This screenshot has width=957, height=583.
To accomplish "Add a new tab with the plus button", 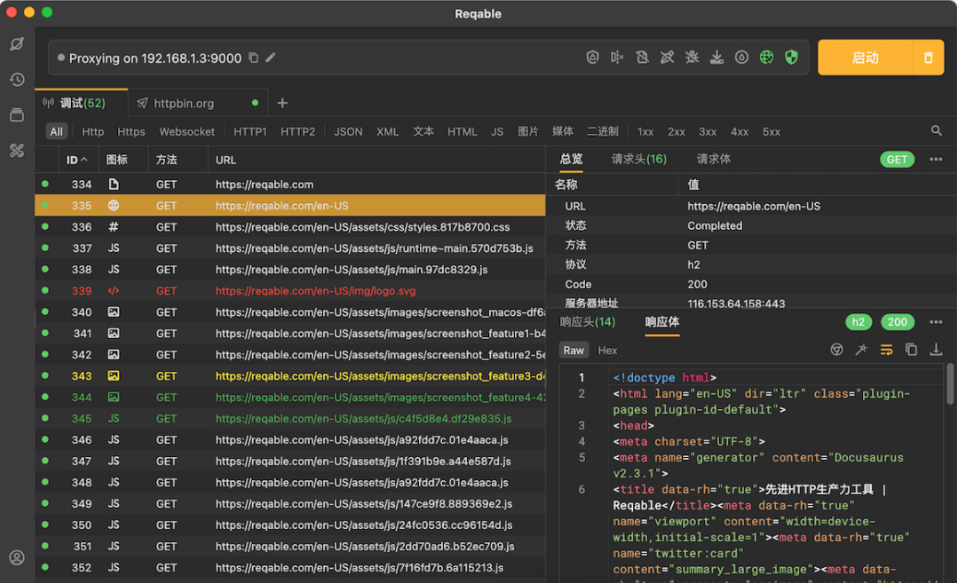I will pyautogui.click(x=282, y=103).
